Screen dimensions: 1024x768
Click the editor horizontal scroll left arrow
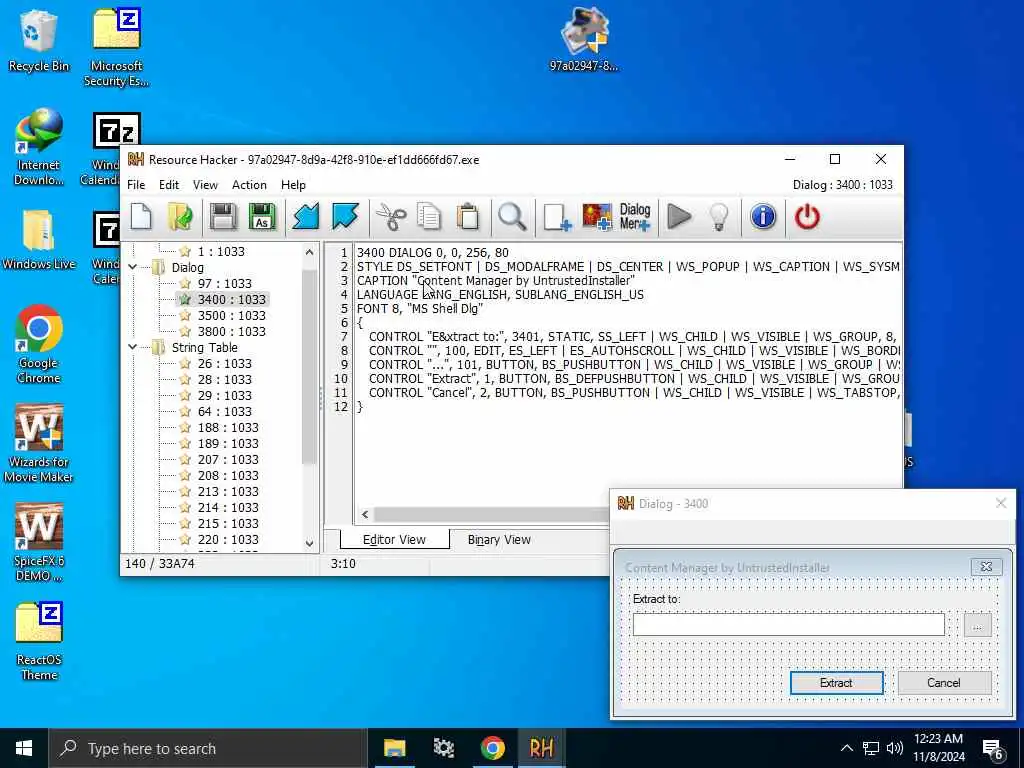365,515
